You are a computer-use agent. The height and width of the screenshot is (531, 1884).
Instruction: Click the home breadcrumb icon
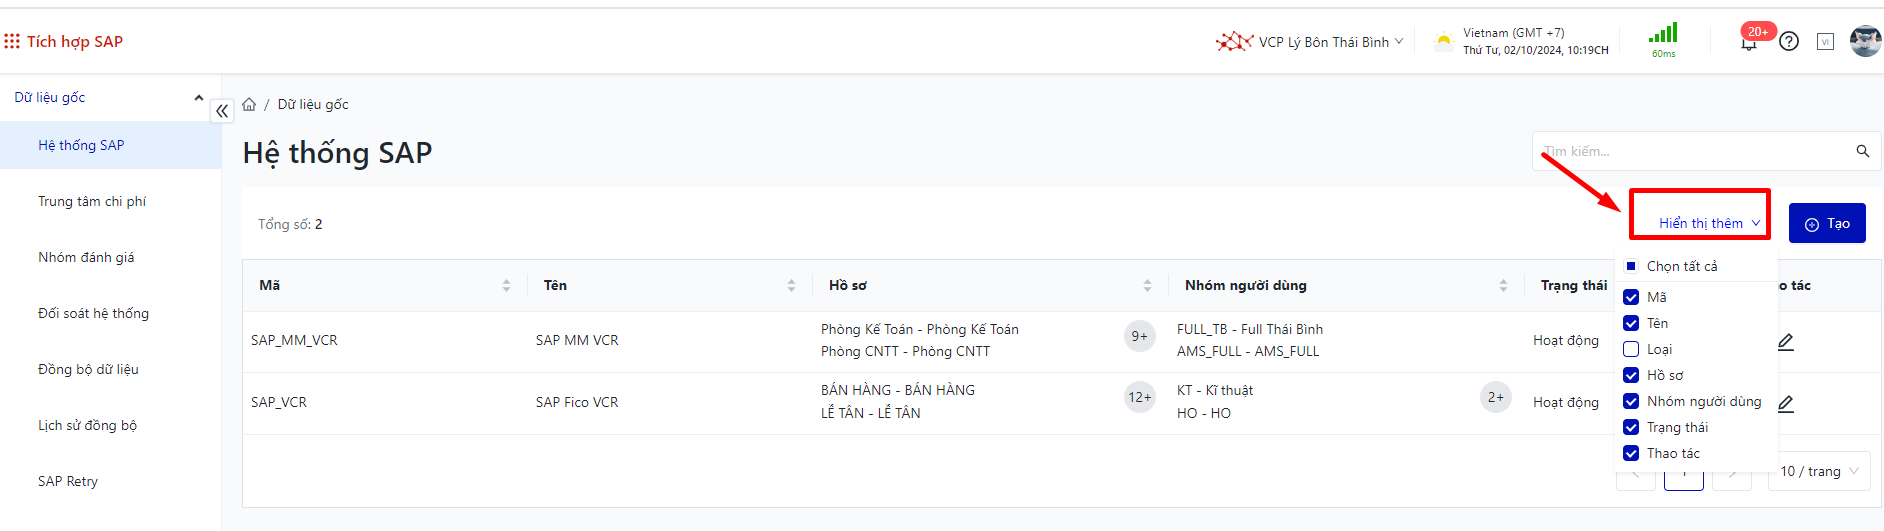(x=249, y=104)
